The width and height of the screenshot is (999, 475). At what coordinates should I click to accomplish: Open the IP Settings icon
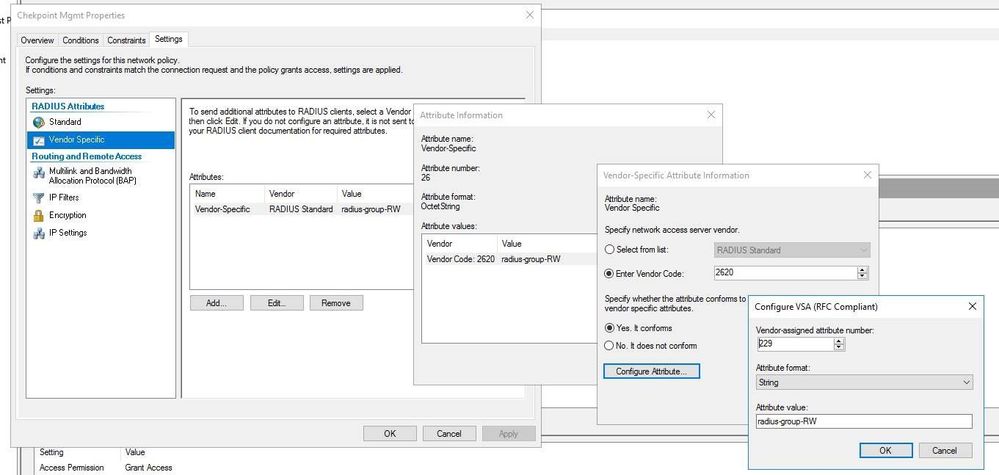click(39, 233)
